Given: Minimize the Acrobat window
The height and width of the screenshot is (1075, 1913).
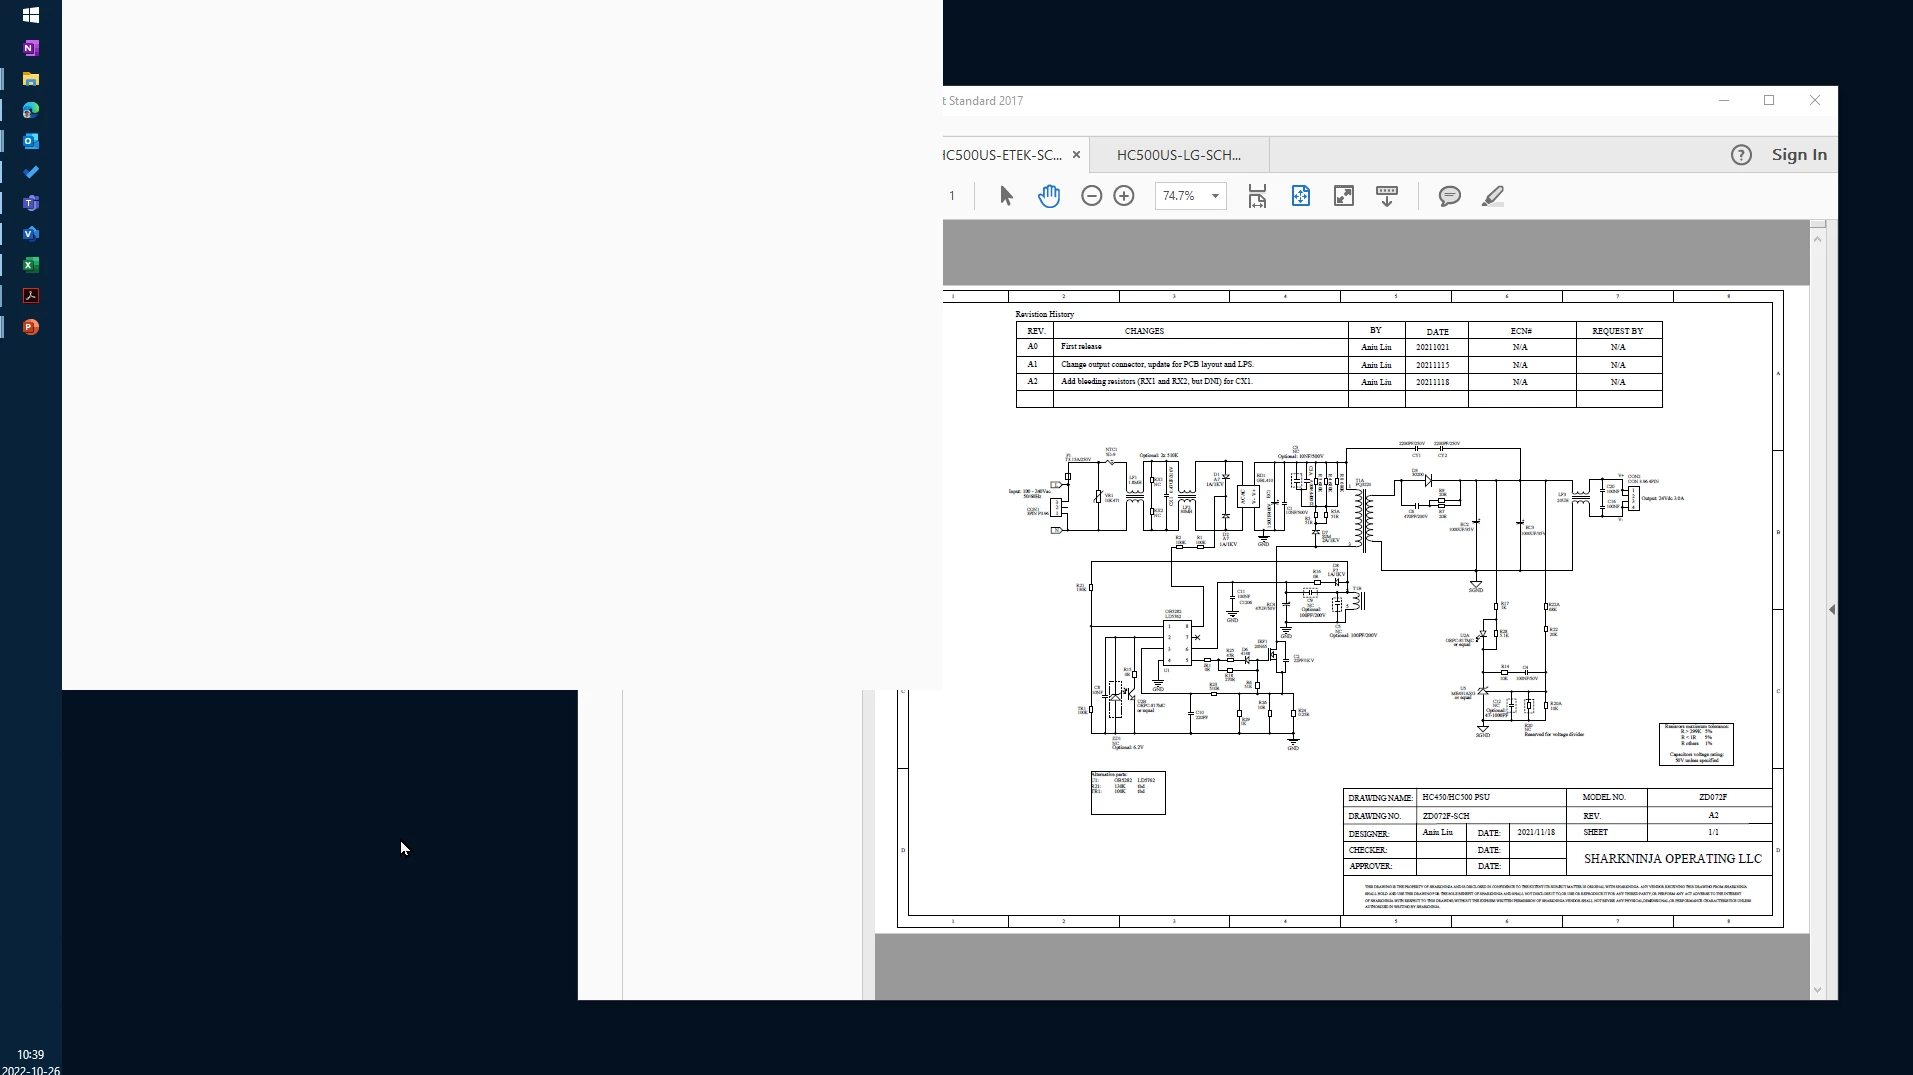Looking at the screenshot, I should pyautogui.click(x=1724, y=100).
